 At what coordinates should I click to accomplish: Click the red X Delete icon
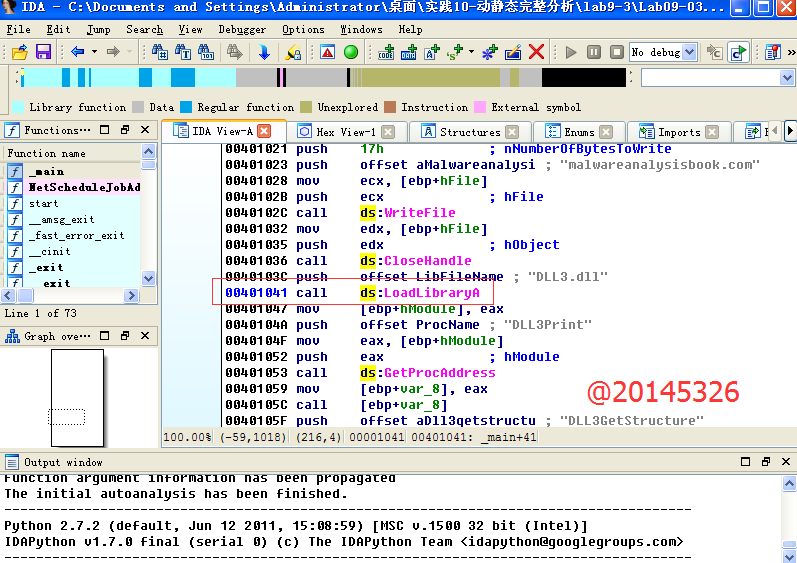pos(537,52)
